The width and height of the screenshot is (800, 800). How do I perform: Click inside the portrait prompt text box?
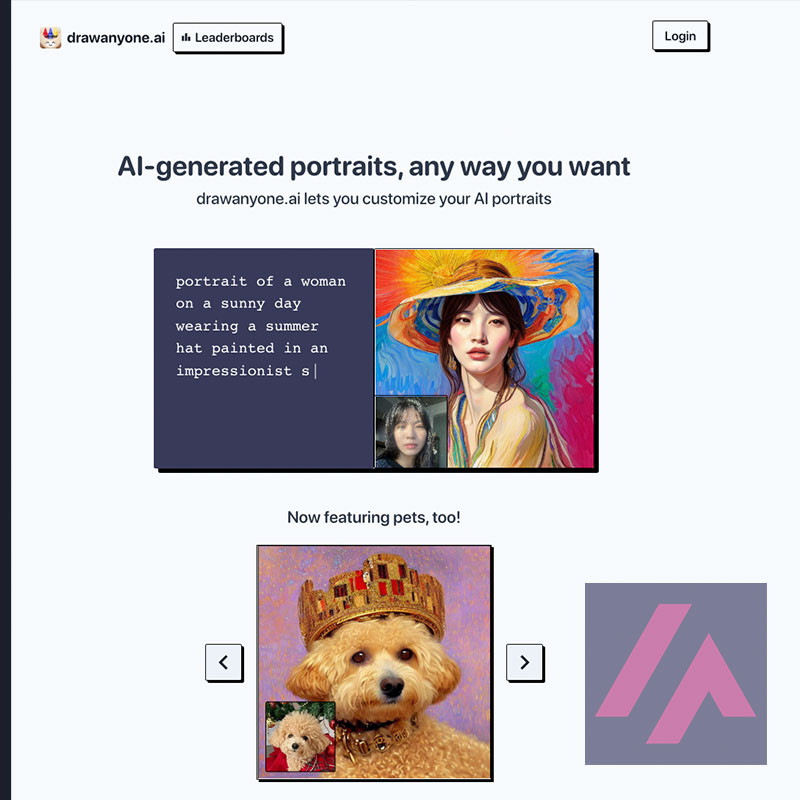pyautogui.click(x=264, y=358)
